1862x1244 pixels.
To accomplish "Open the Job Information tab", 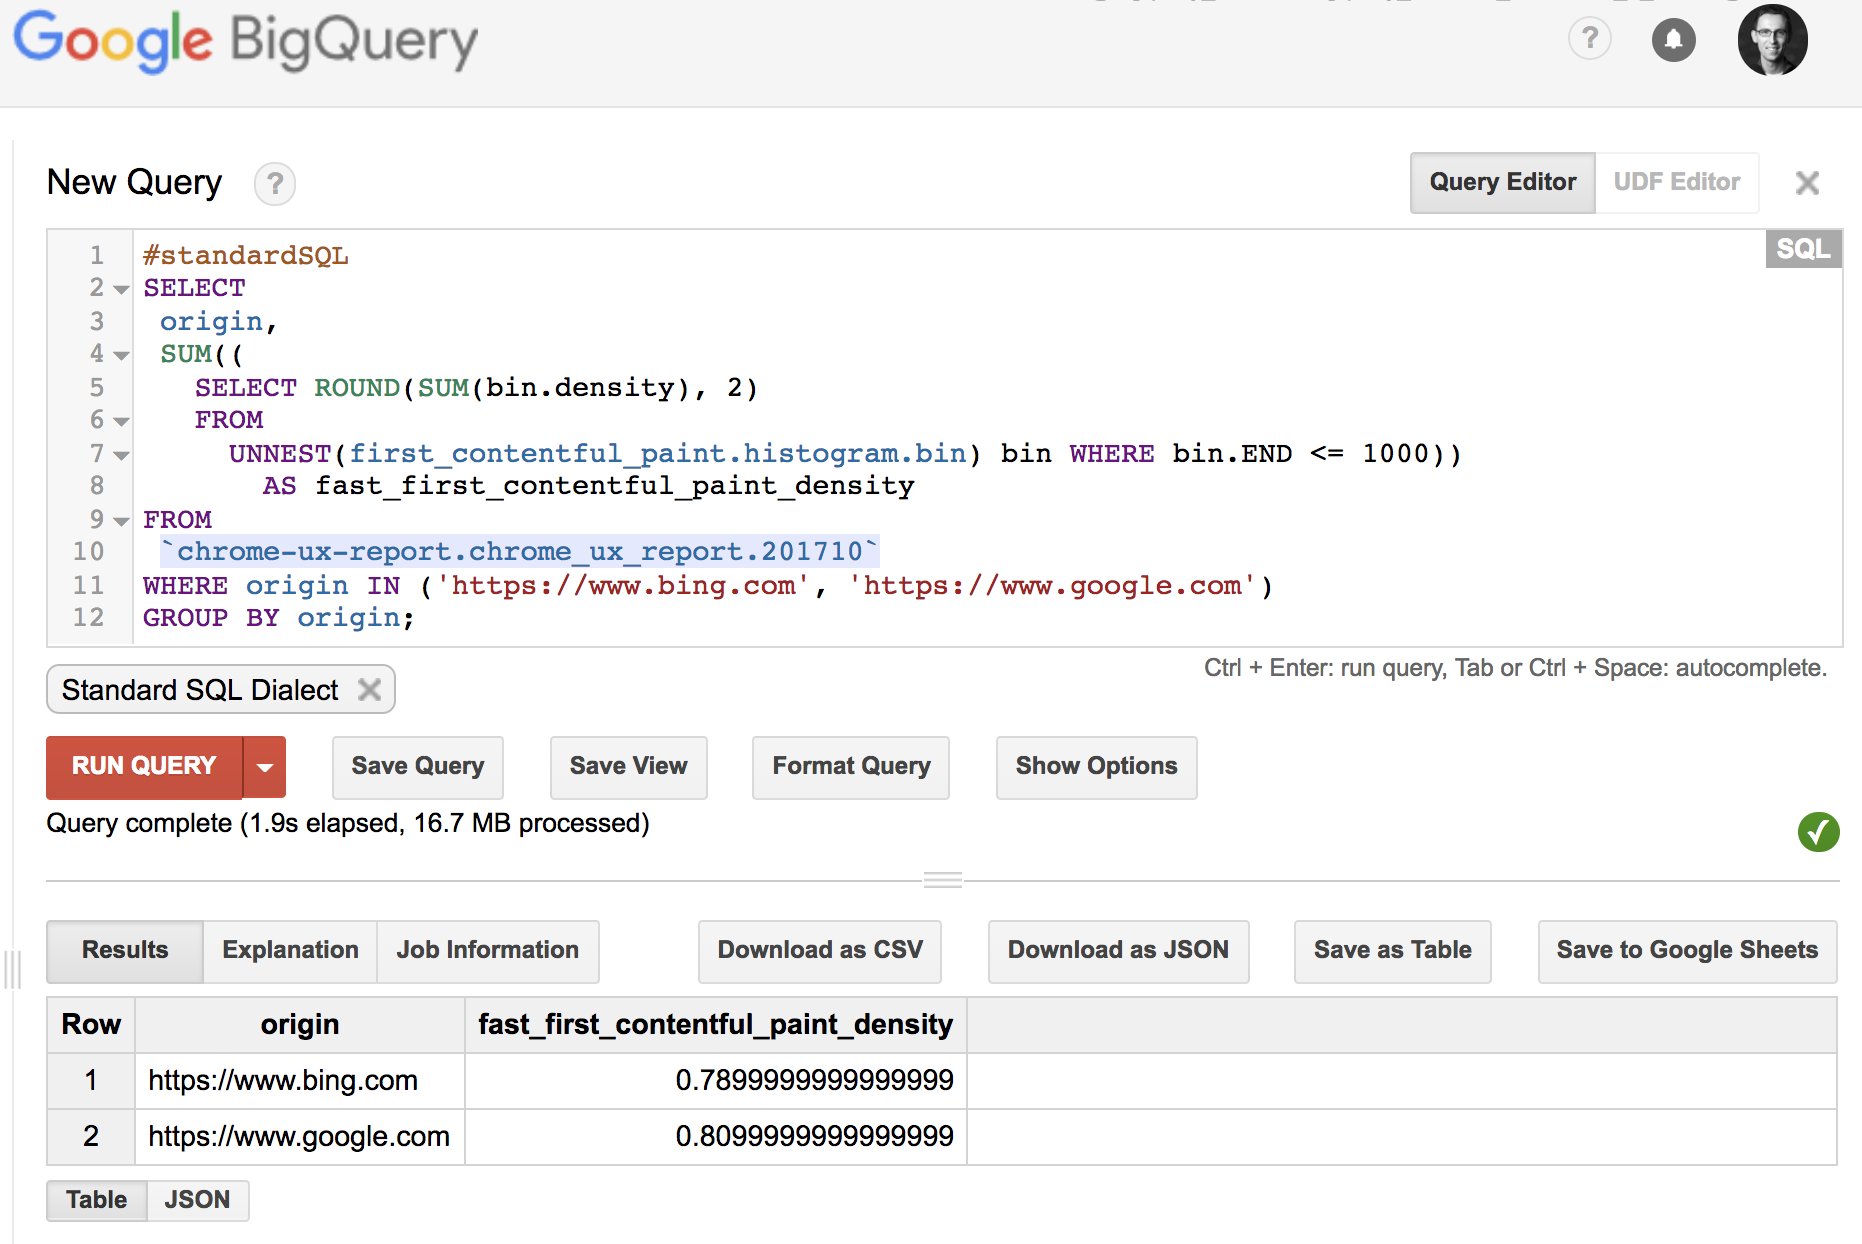I will (x=487, y=950).
